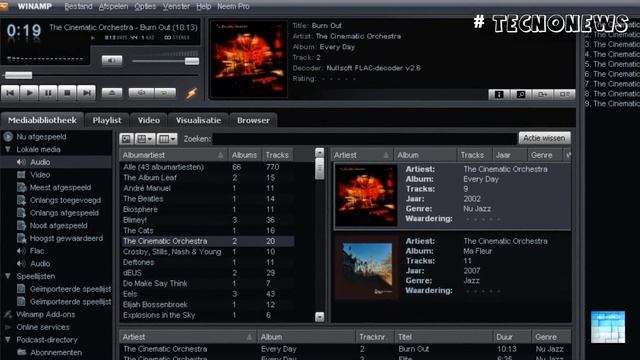Open the Onlangs afgespeeld view
Image resolution: width=640 pixels, height=360 pixels.
click(64, 213)
